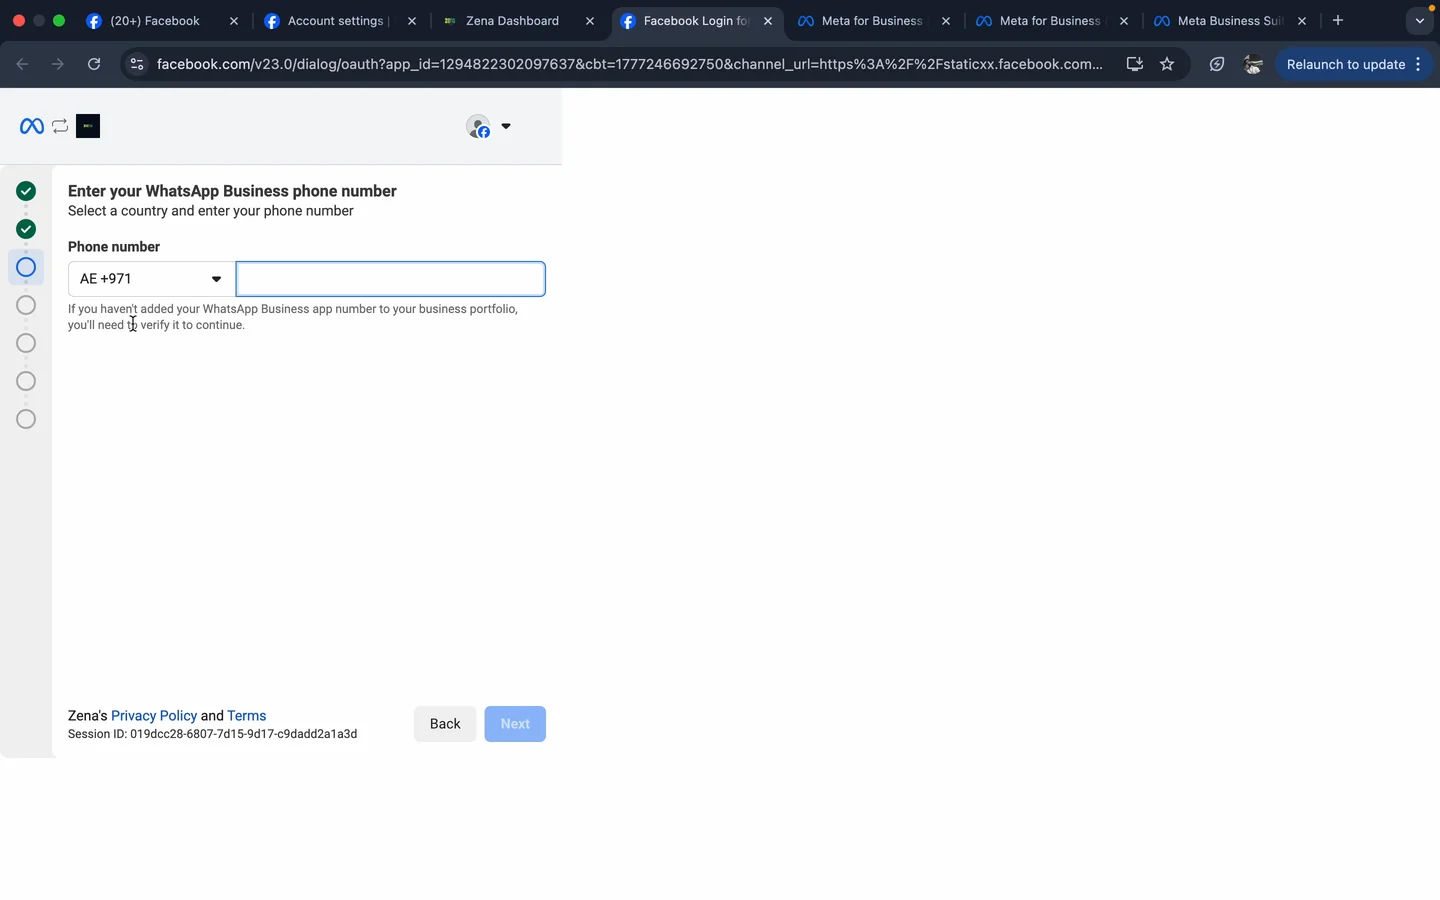Select the Facebook Login tab
The height and width of the screenshot is (900, 1440).
click(x=696, y=20)
